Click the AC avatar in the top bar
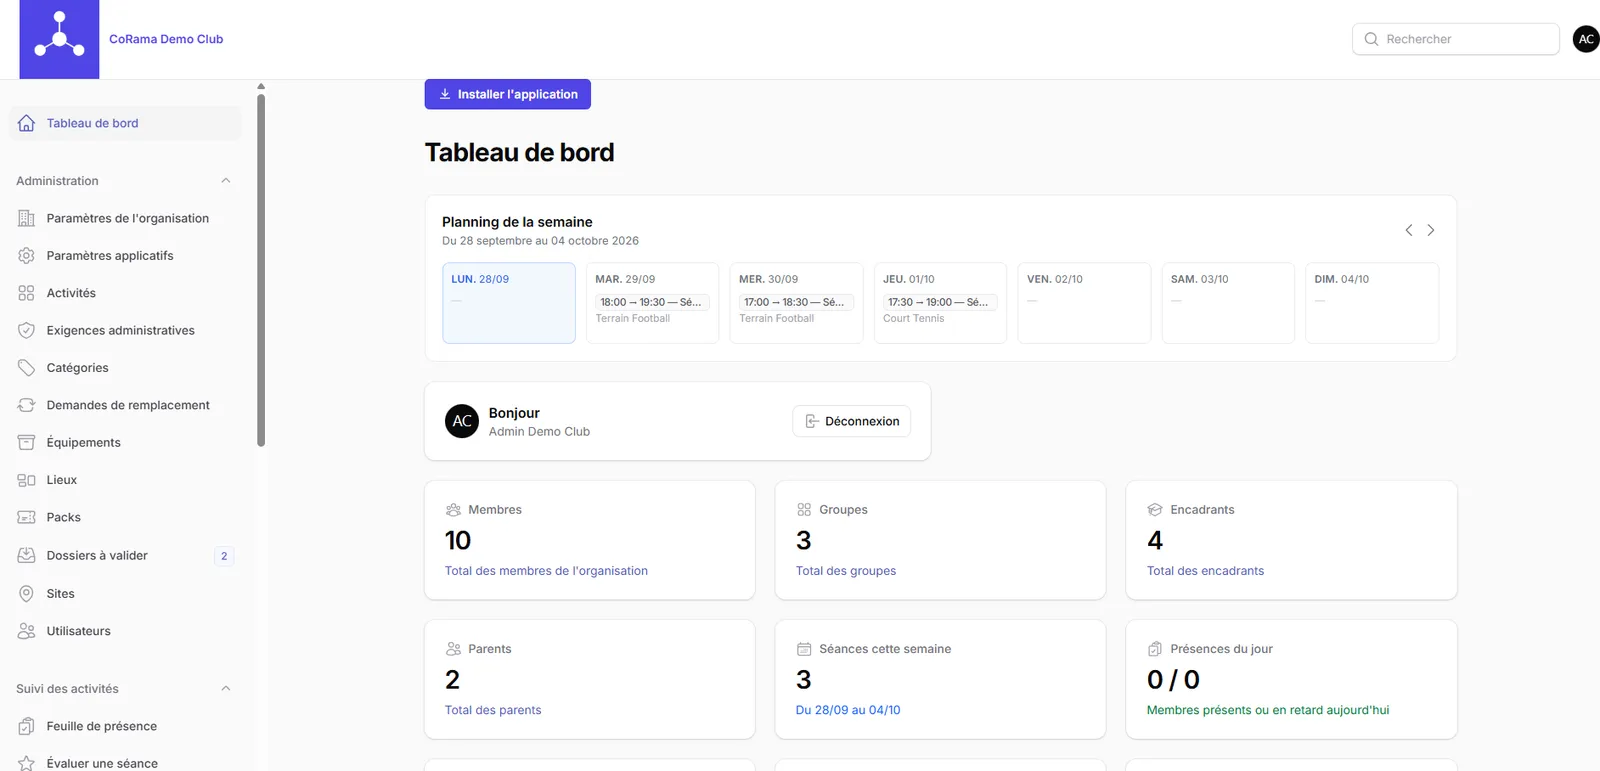The image size is (1600, 771). pyautogui.click(x=1586, y=39)
